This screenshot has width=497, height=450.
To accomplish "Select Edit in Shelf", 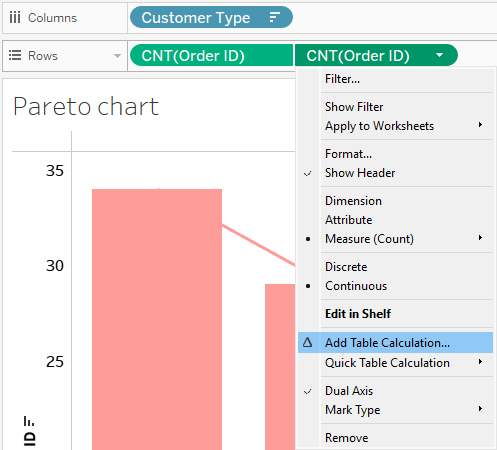I will coord(358,314).
